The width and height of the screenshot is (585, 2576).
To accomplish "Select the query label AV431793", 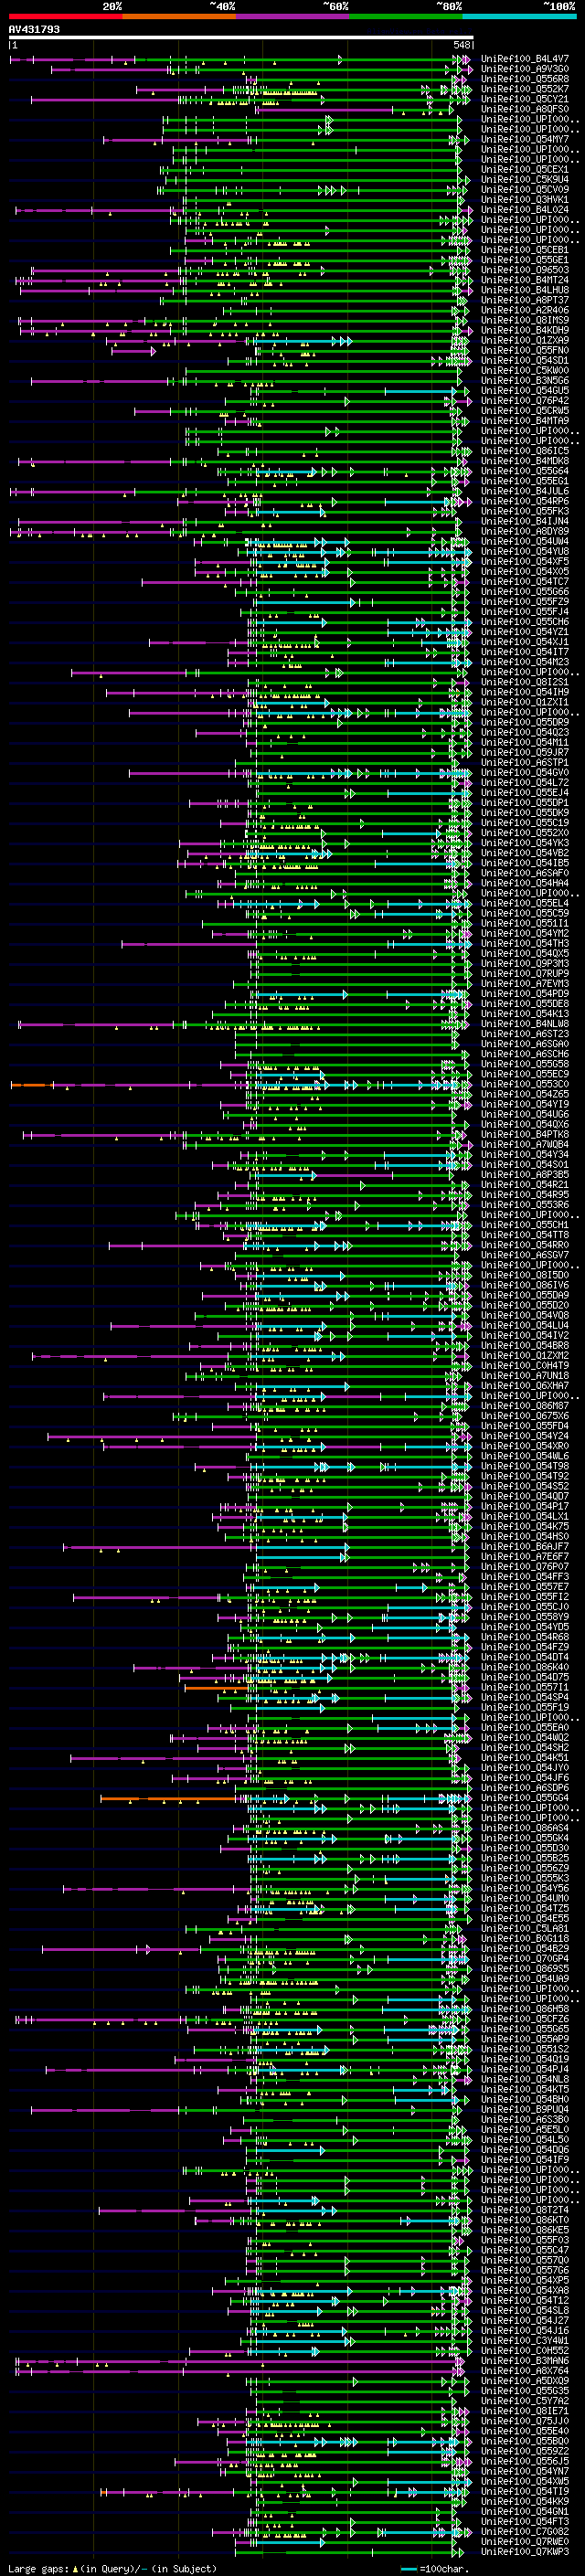I will coord(34,30).
